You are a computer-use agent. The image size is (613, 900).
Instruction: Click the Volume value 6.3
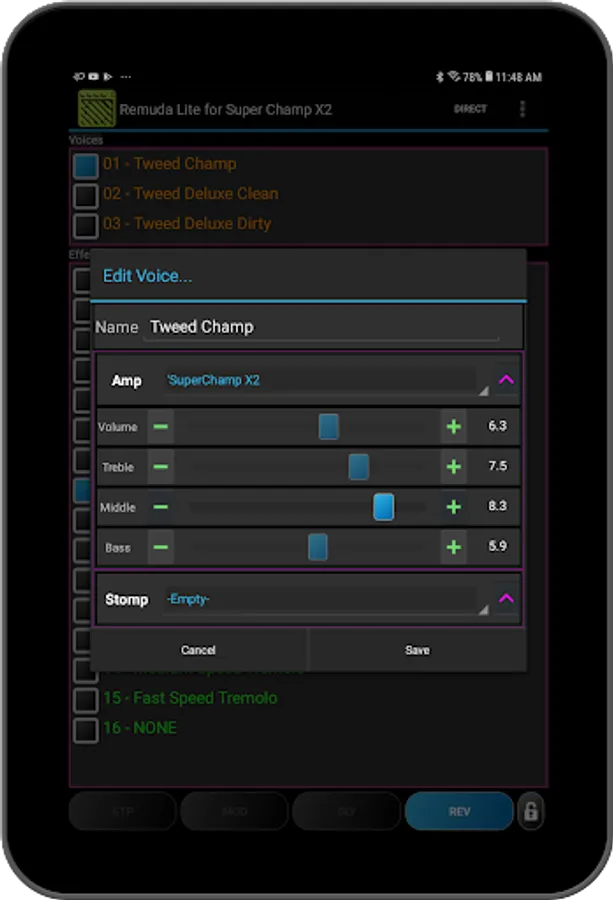[x=497, y=426]
